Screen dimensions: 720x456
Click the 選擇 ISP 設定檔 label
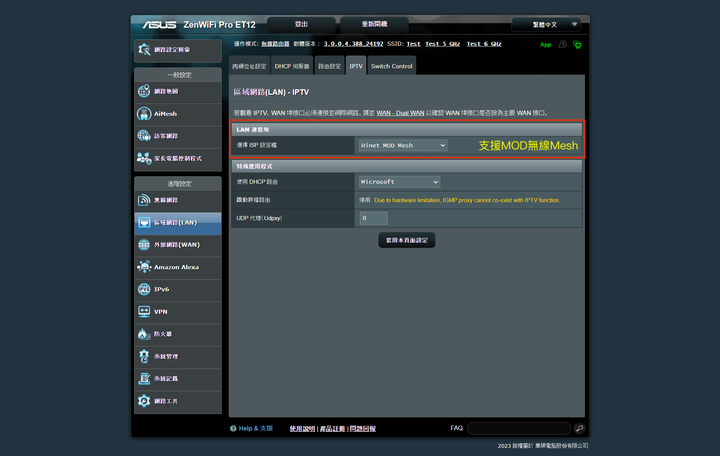(257, 145)
